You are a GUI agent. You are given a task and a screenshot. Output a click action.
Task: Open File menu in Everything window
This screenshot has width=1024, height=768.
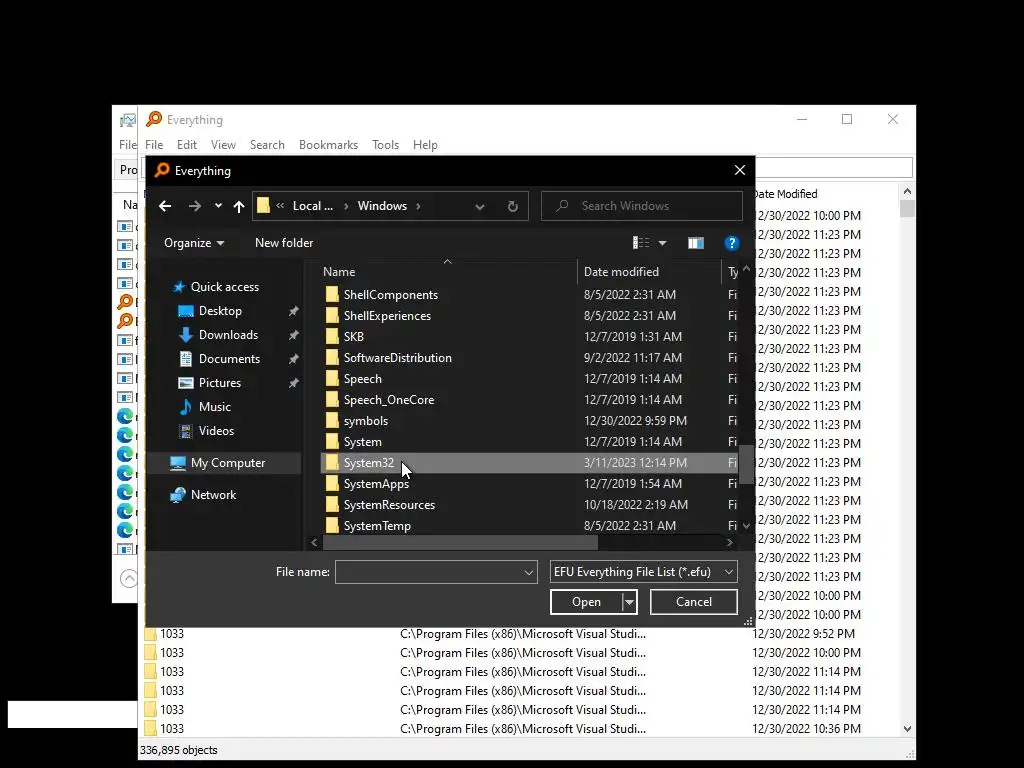point(154,145)
